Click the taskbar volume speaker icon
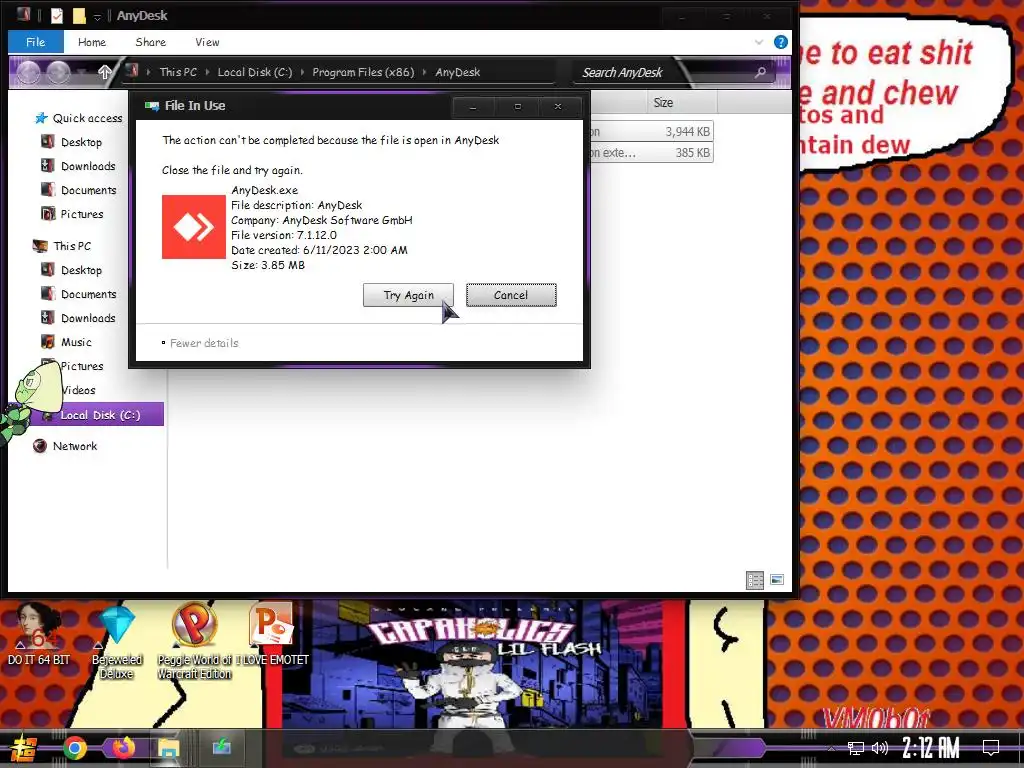The height and width of the screenshot is (768, 1024). coord(880,748)
